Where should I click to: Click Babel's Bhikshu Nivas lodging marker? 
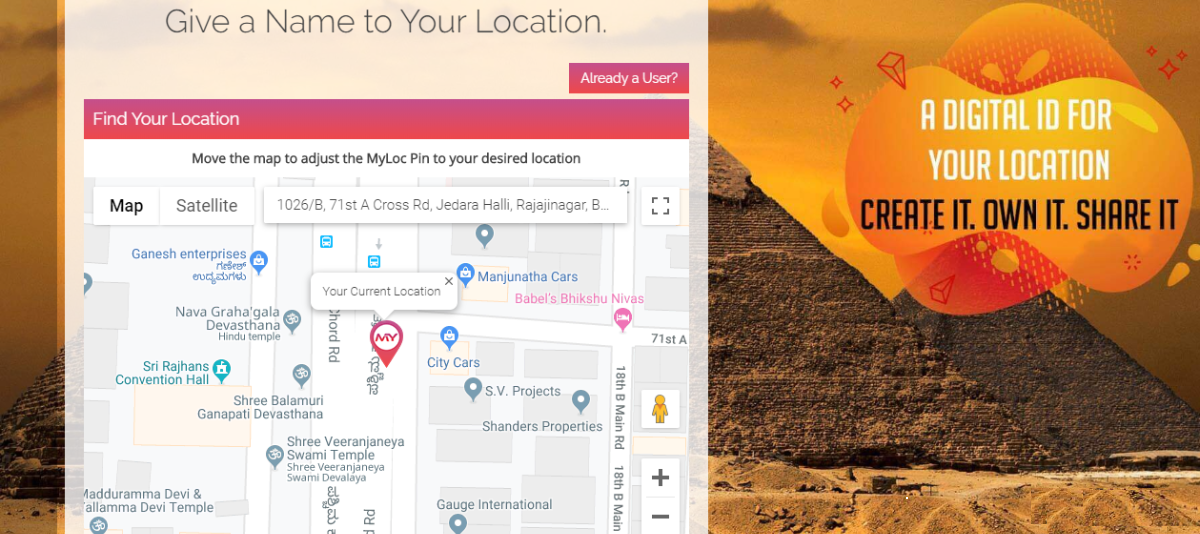tap(622, 318)
